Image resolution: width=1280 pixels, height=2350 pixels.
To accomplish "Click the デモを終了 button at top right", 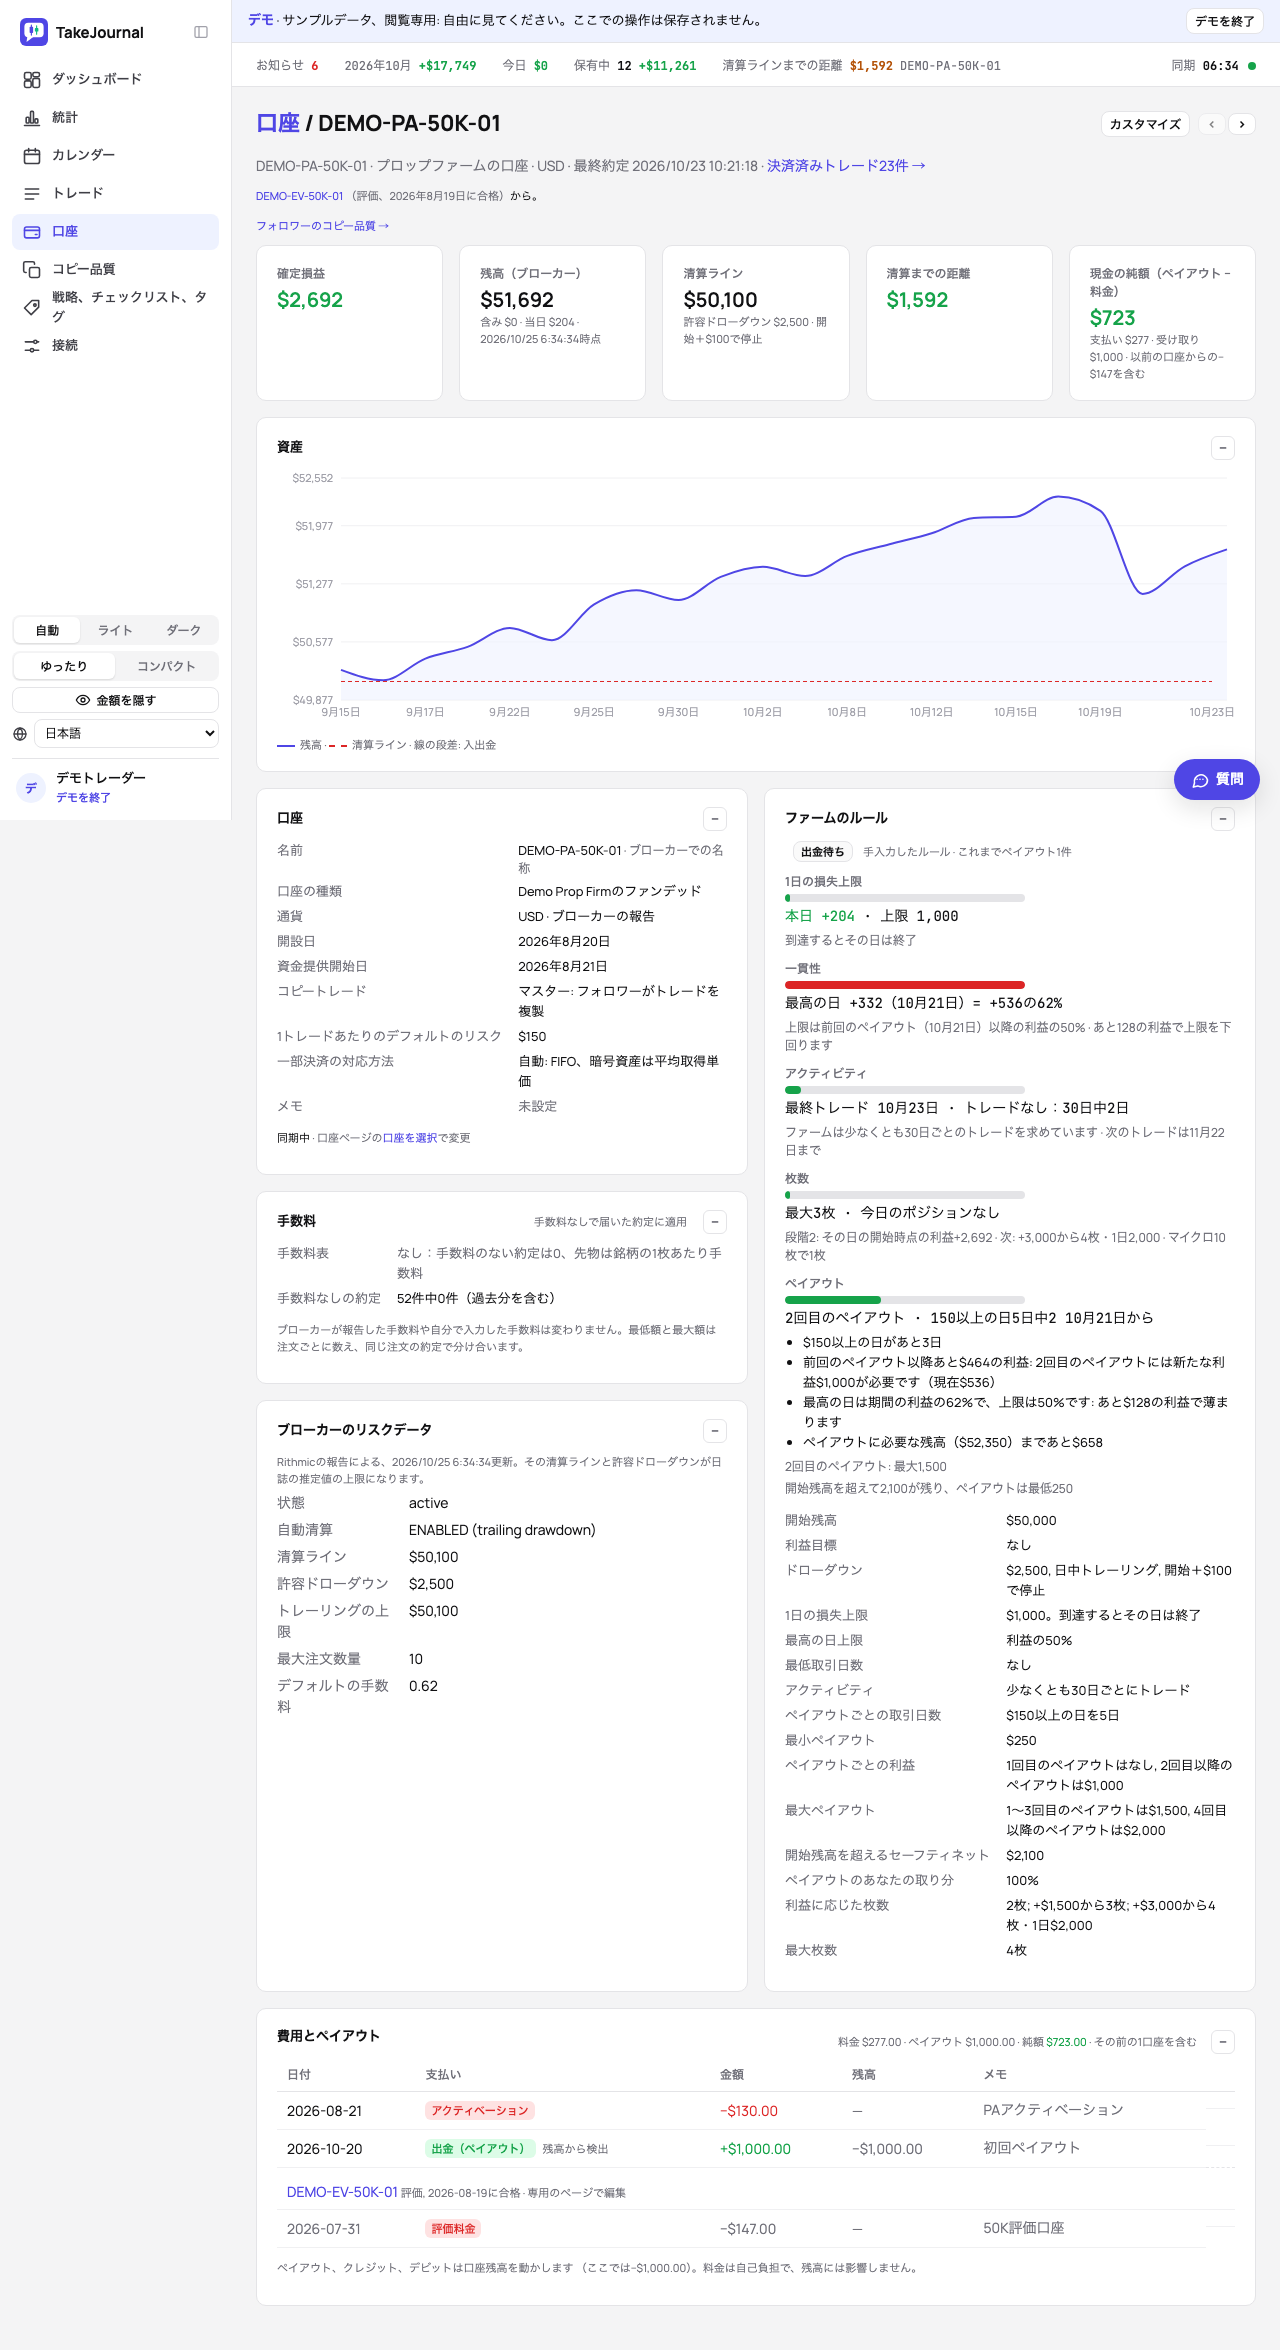I will (1225, 21).
